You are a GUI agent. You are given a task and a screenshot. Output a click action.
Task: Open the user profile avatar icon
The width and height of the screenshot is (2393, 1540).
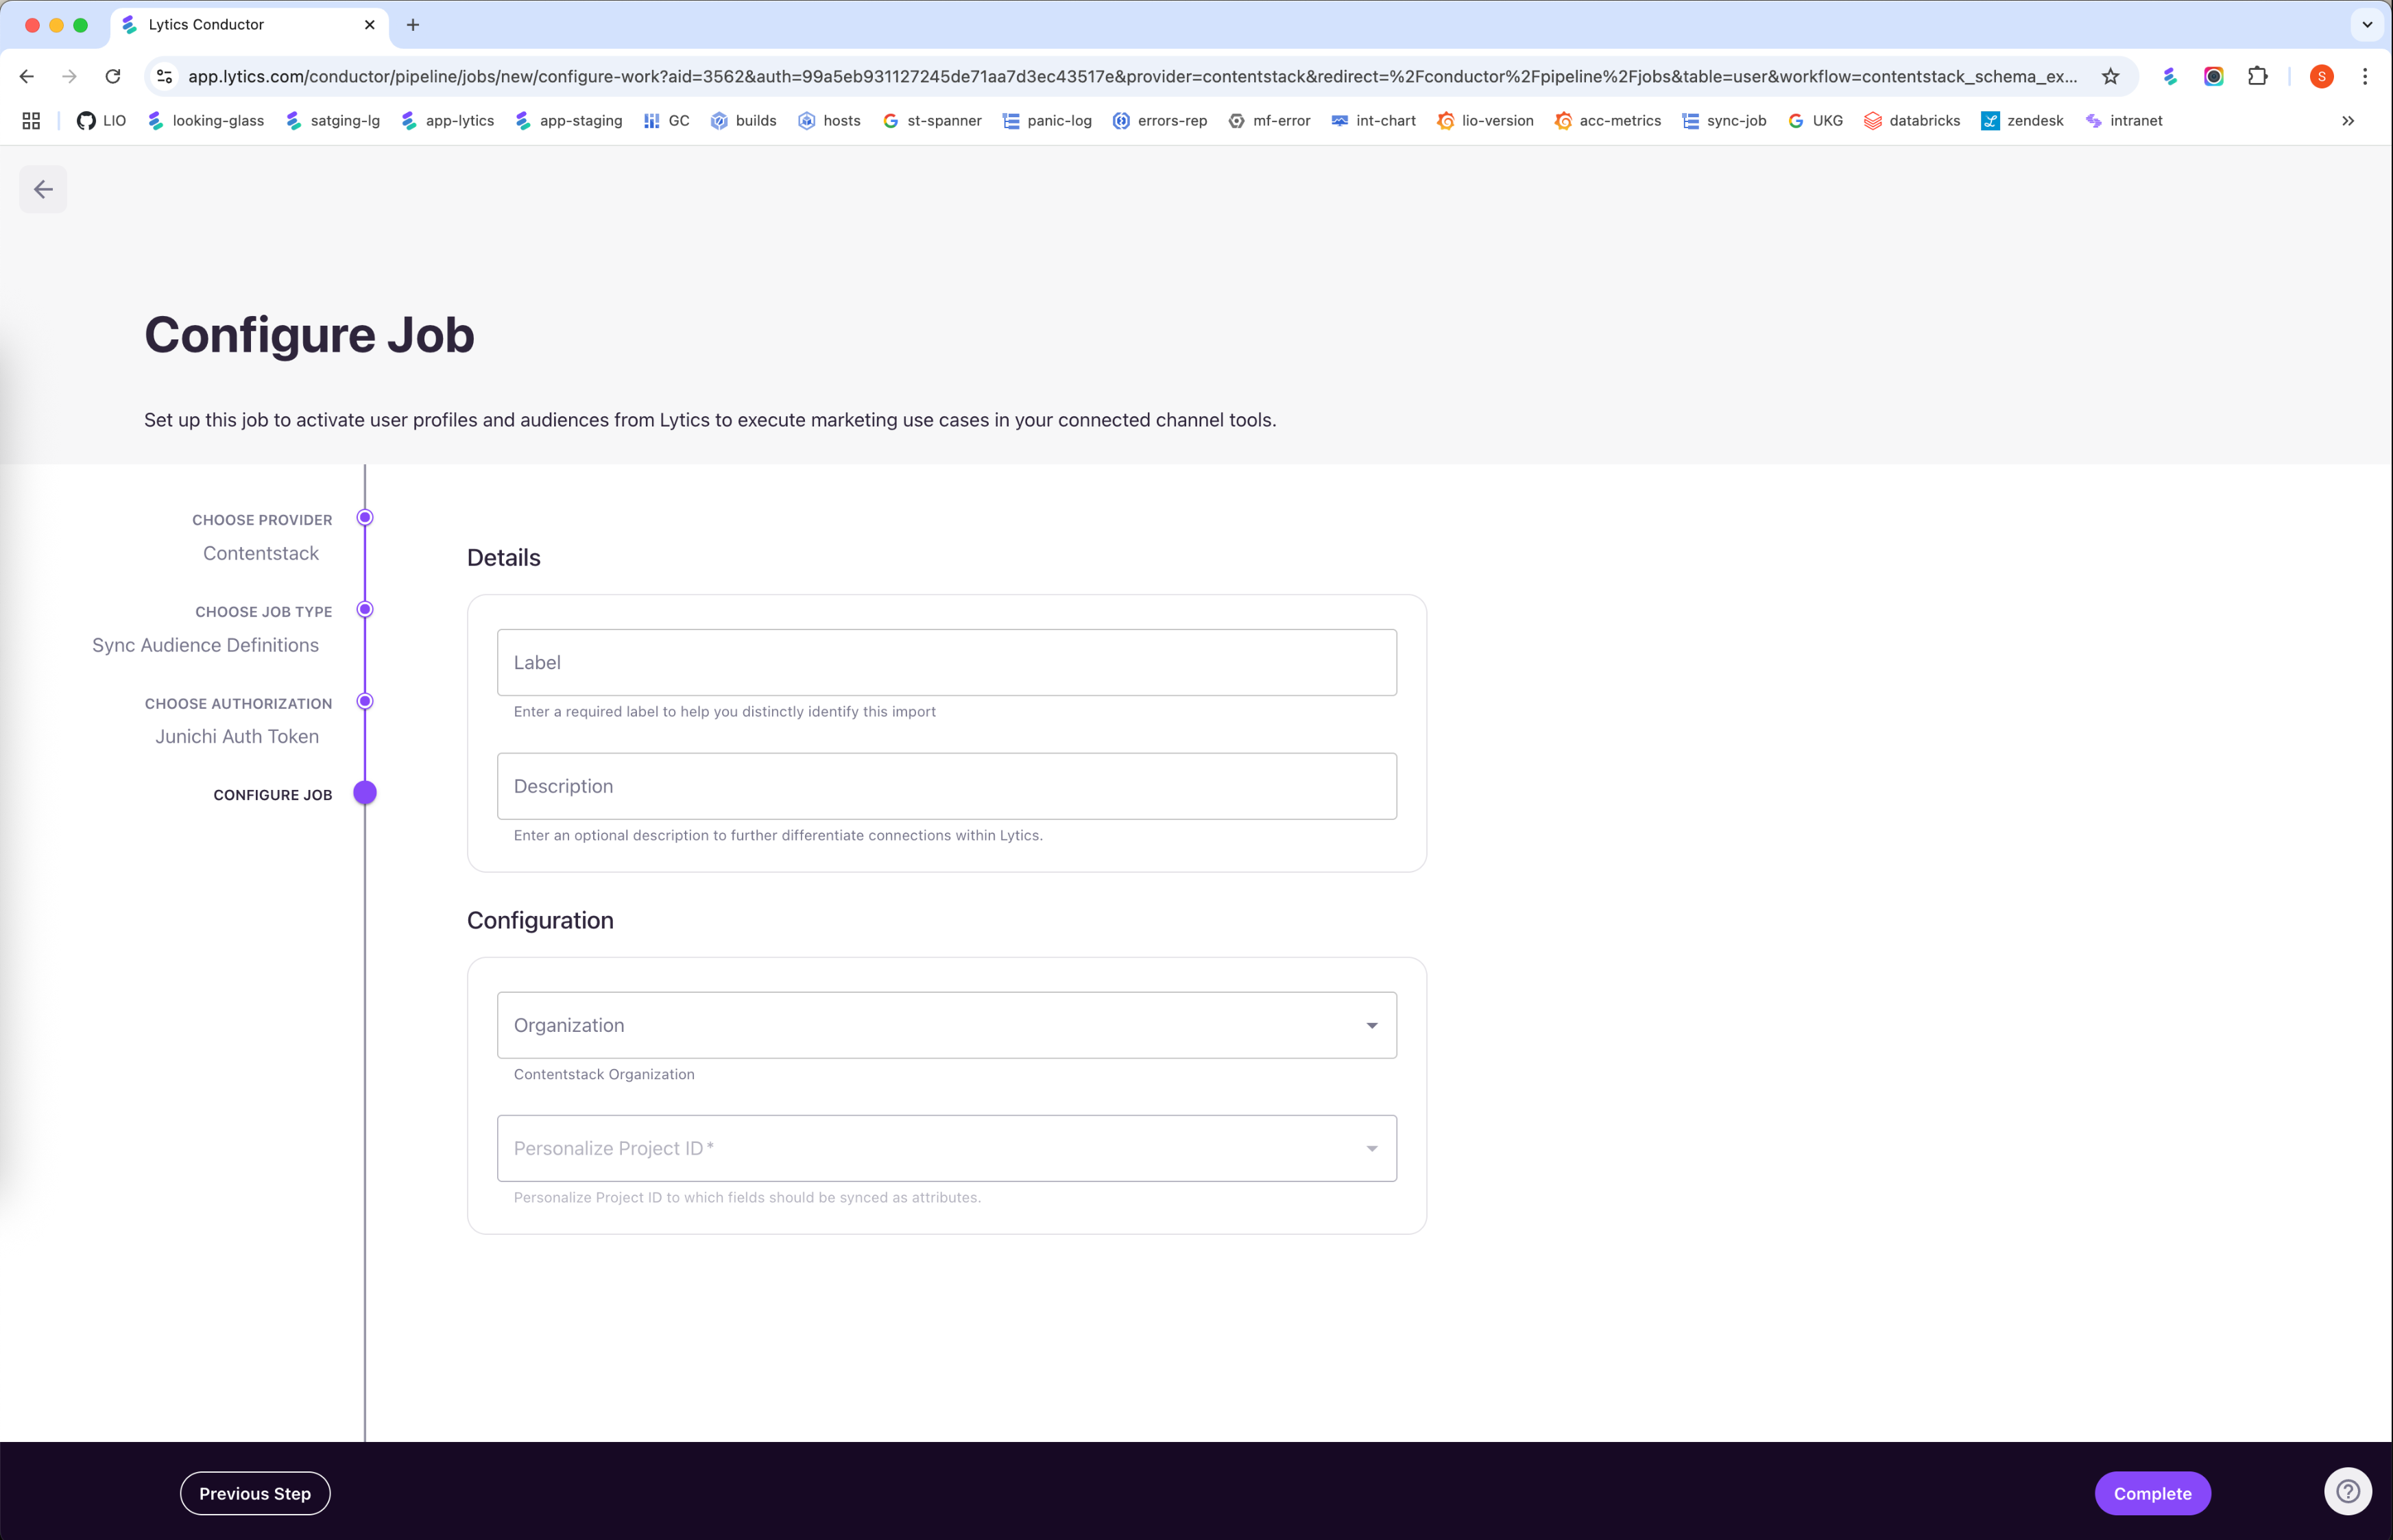point(2321,77)
